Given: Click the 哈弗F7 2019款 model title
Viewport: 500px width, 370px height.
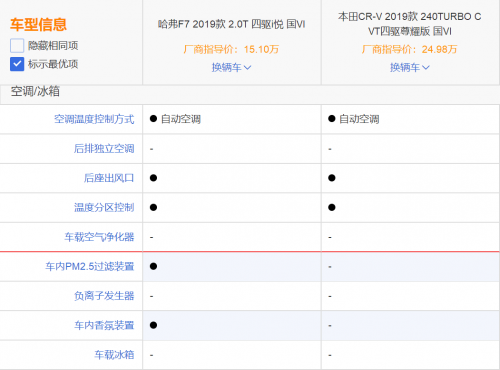Looking at the screenshot, I should (x=232, y=24).
